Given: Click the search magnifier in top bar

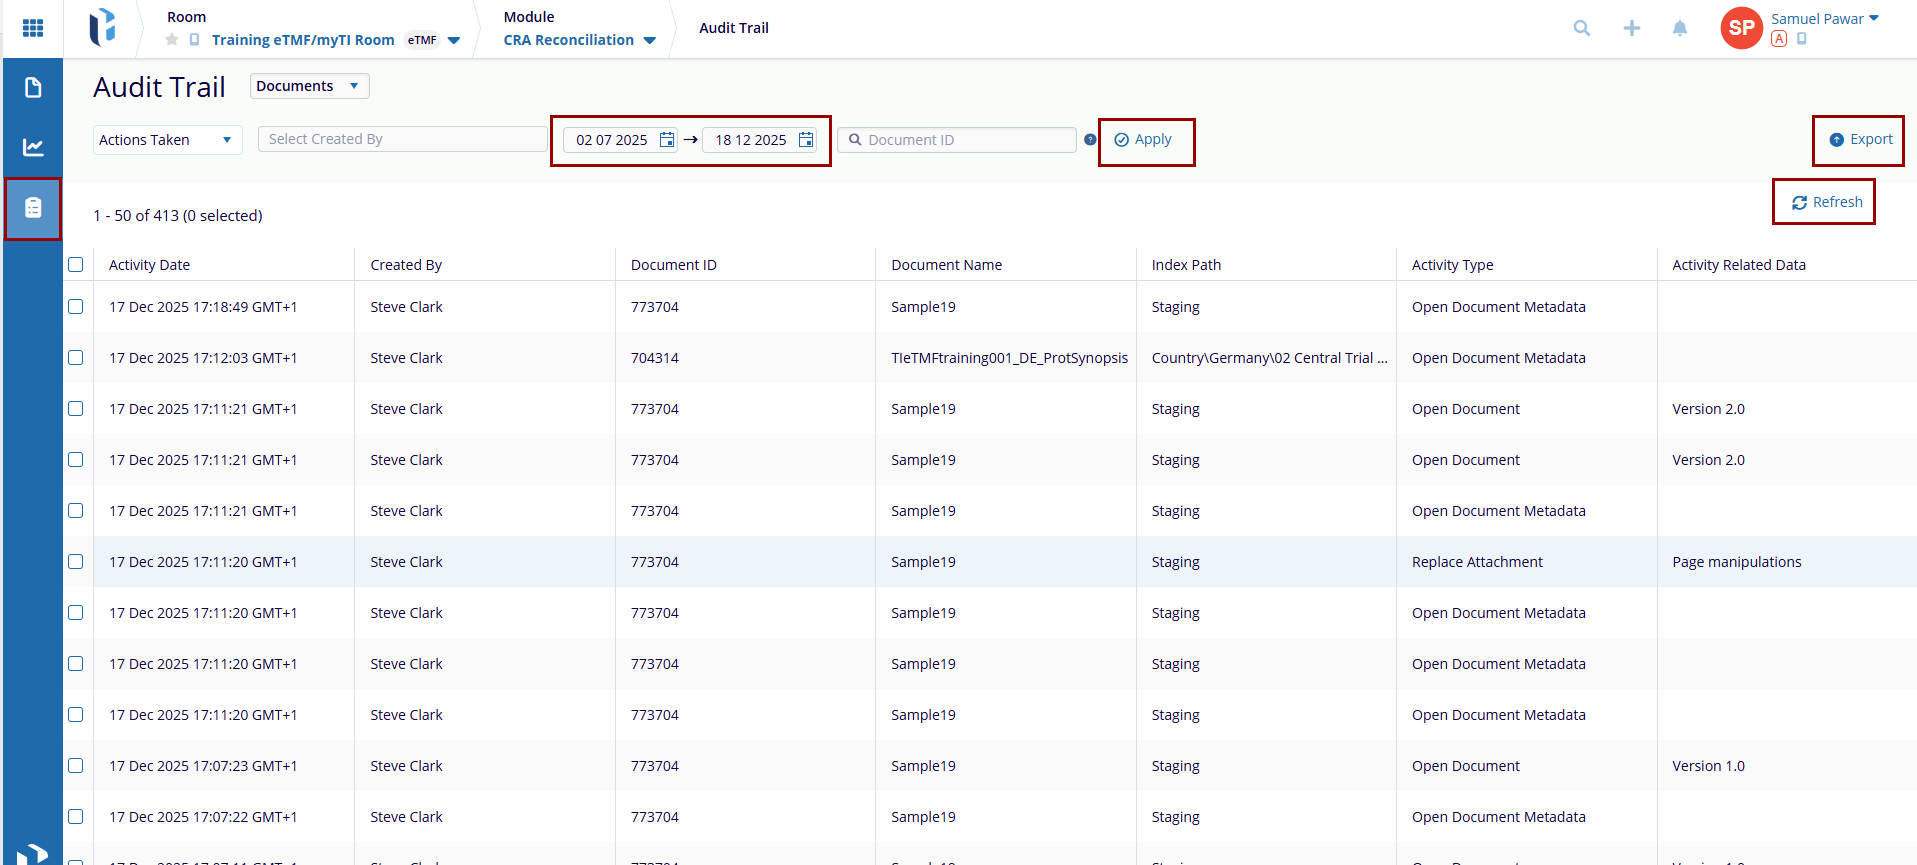Looking at the screenshot, I should 1581,28.
